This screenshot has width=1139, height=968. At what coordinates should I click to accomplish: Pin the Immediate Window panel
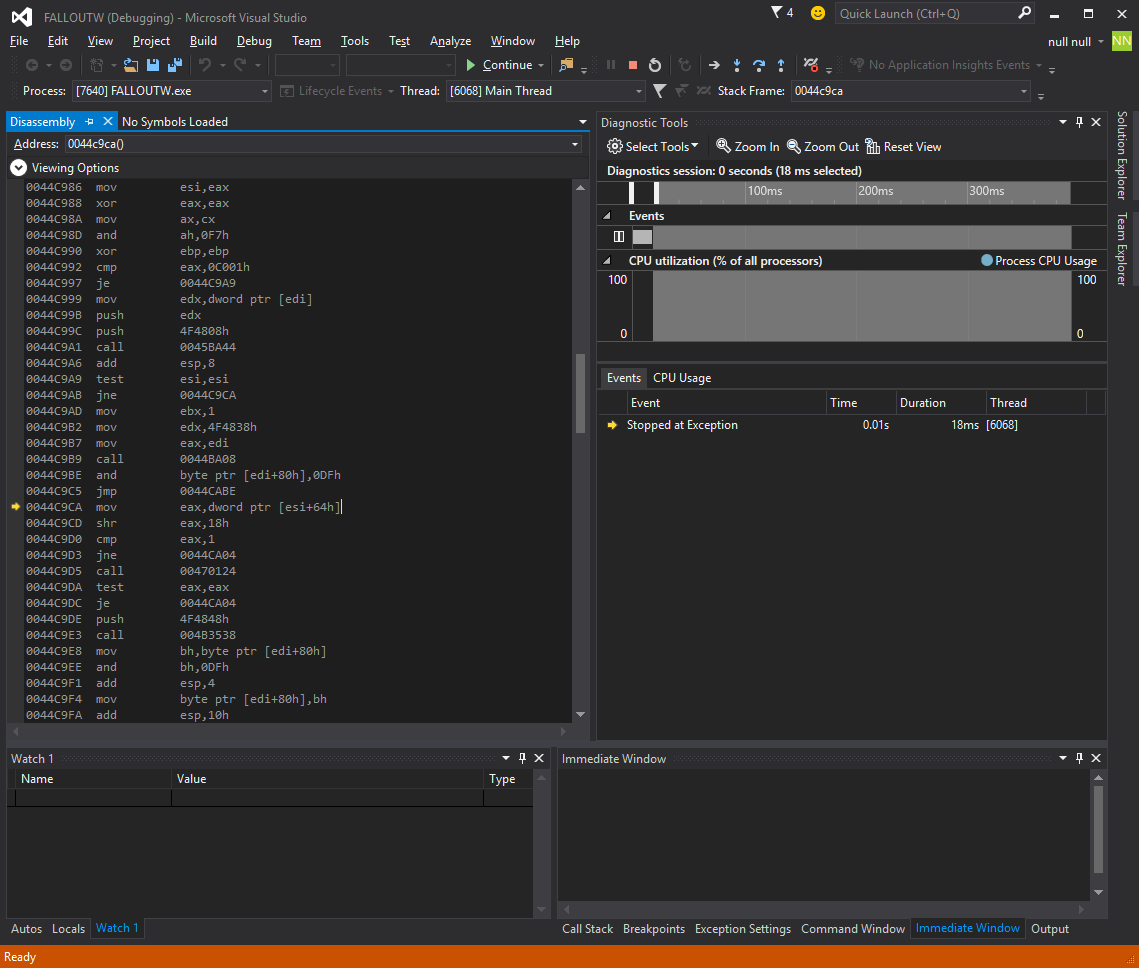1079,758
